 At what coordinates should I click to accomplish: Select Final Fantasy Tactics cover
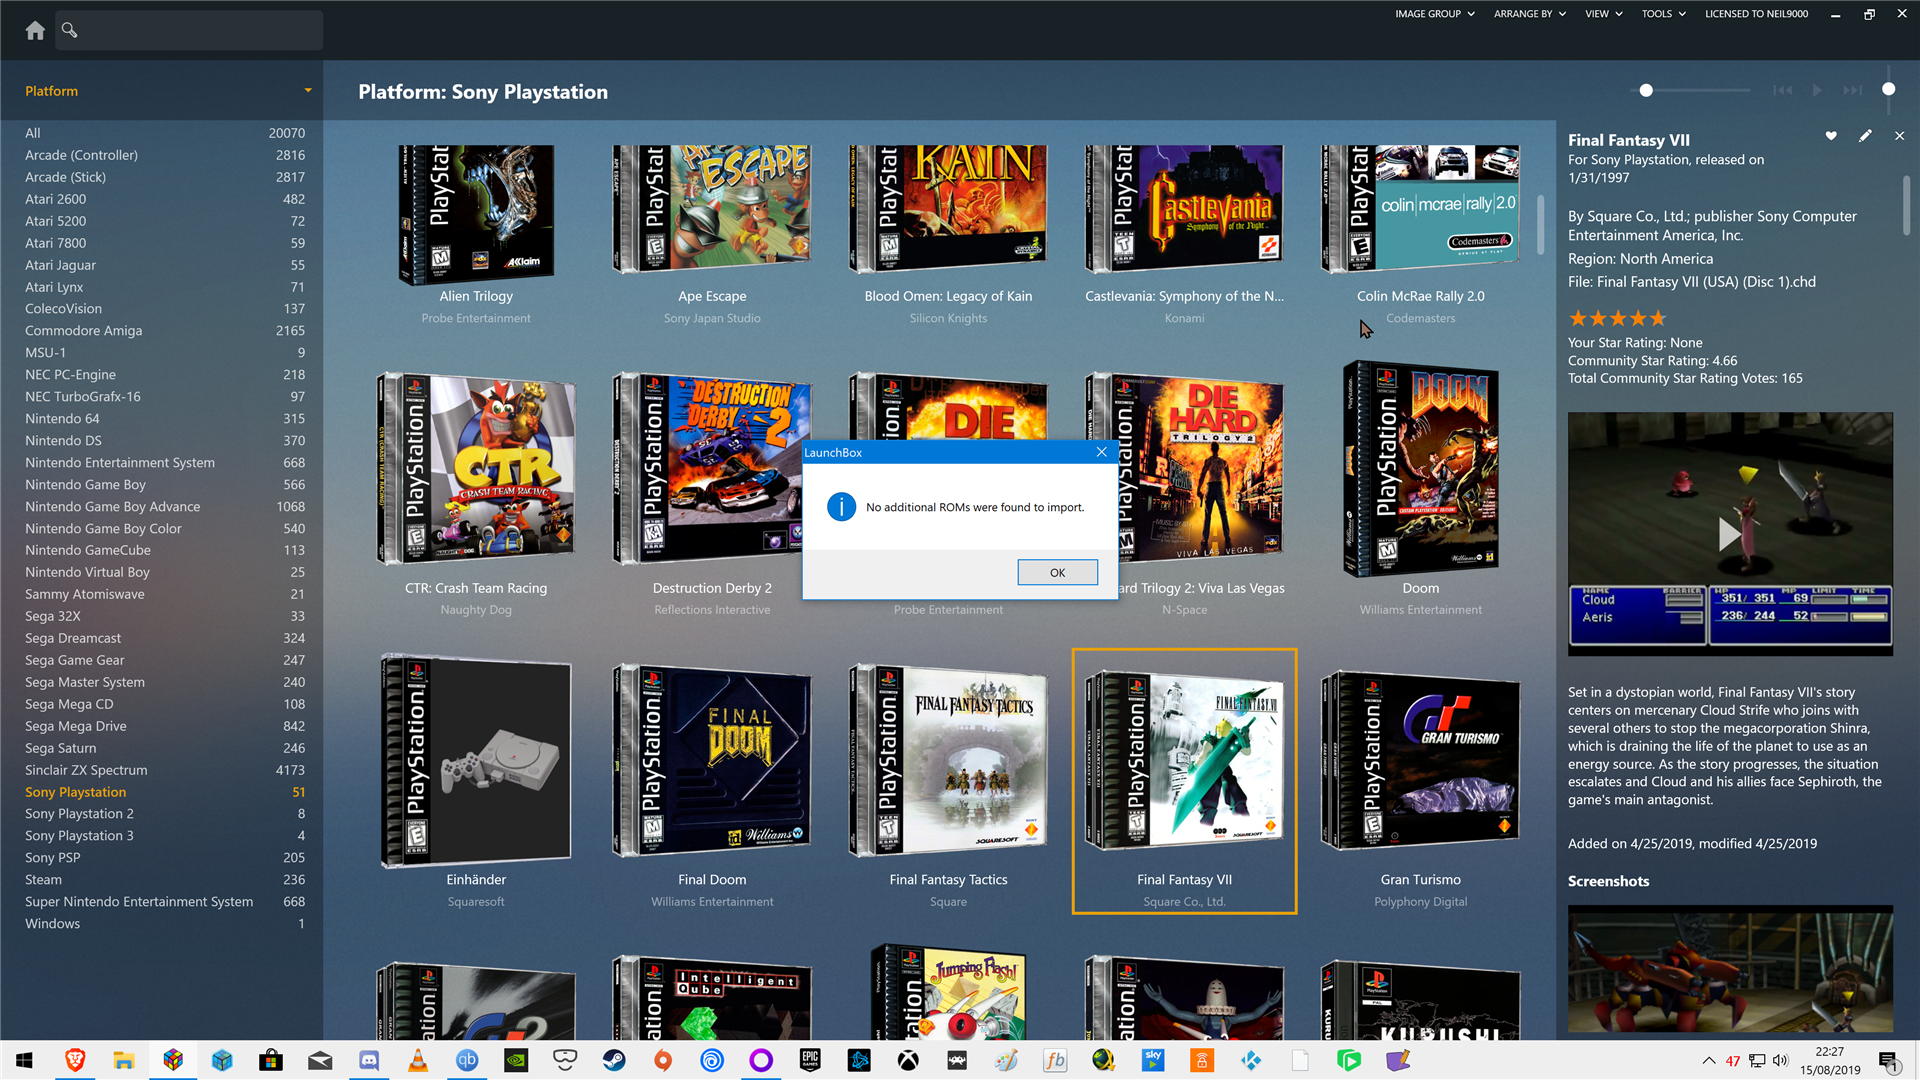pos(948,761)
